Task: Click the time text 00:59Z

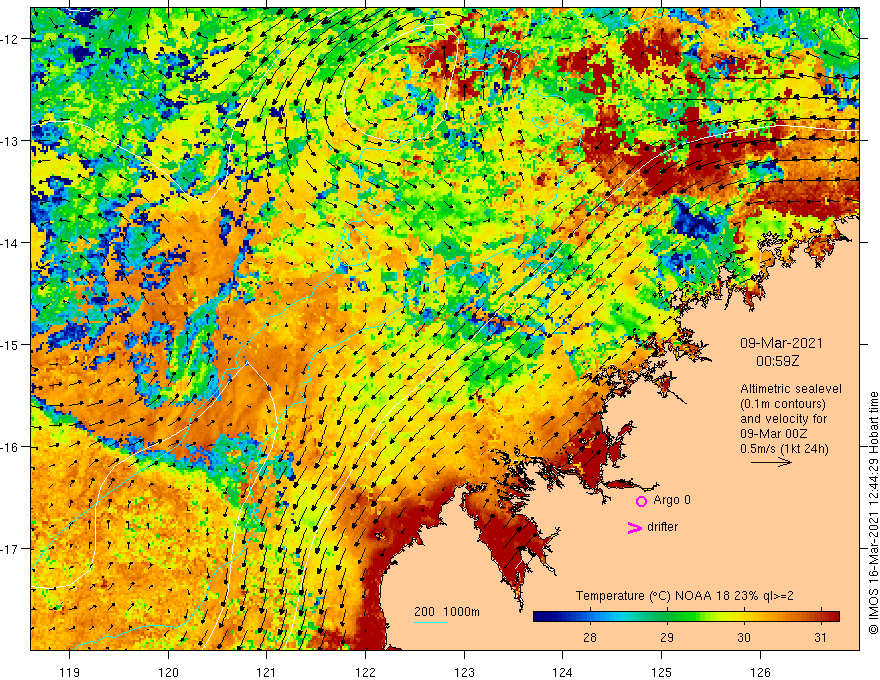Action: pos(777,361)
